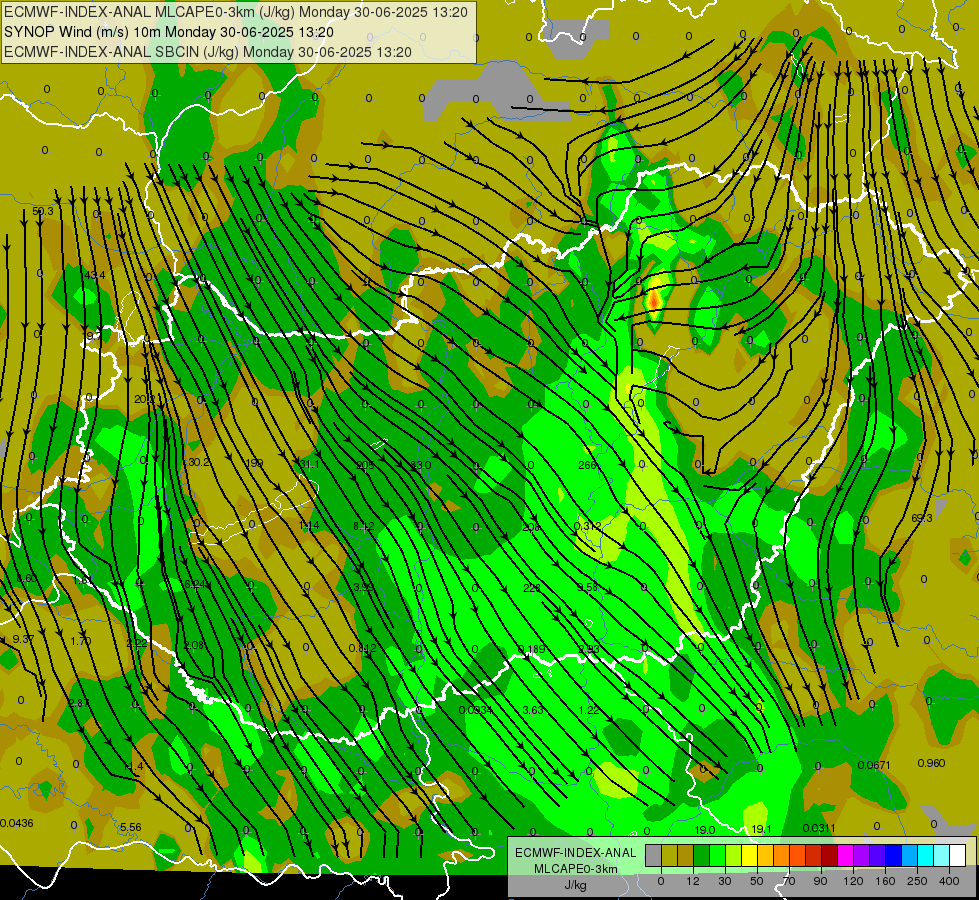This screenshot has width=979, height=900.
Task: Pick the pure yellow legend swatch
Action: pos(750,855)
